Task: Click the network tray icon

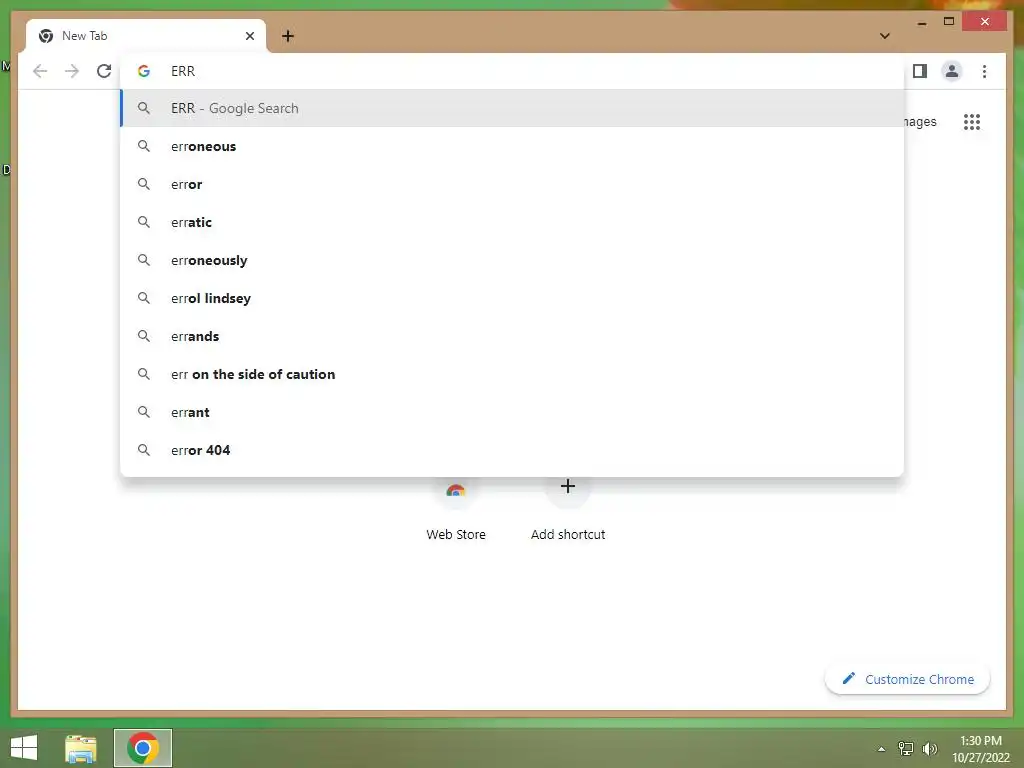Action: (906, 748)
